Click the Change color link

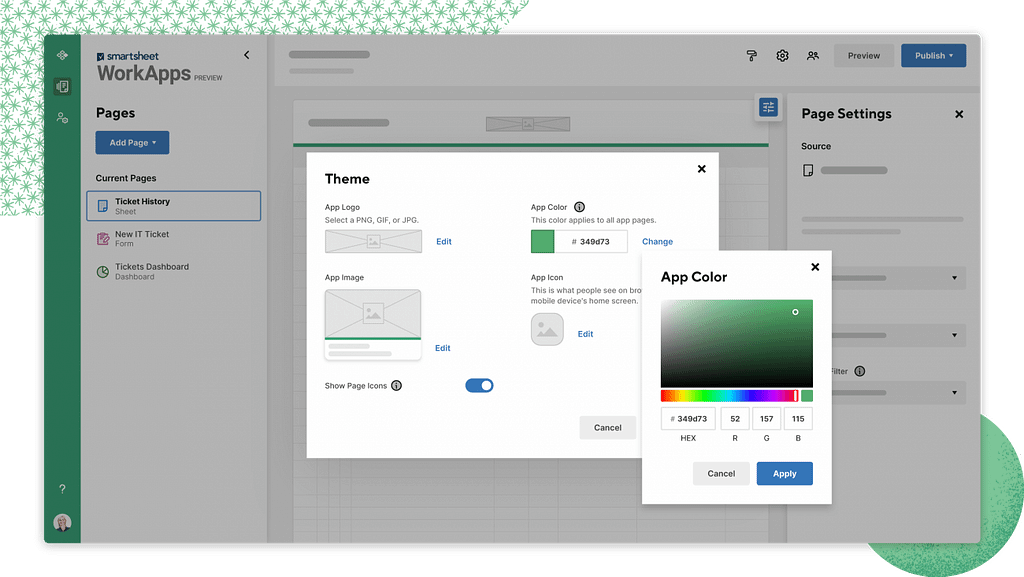[x=657, y=242]
